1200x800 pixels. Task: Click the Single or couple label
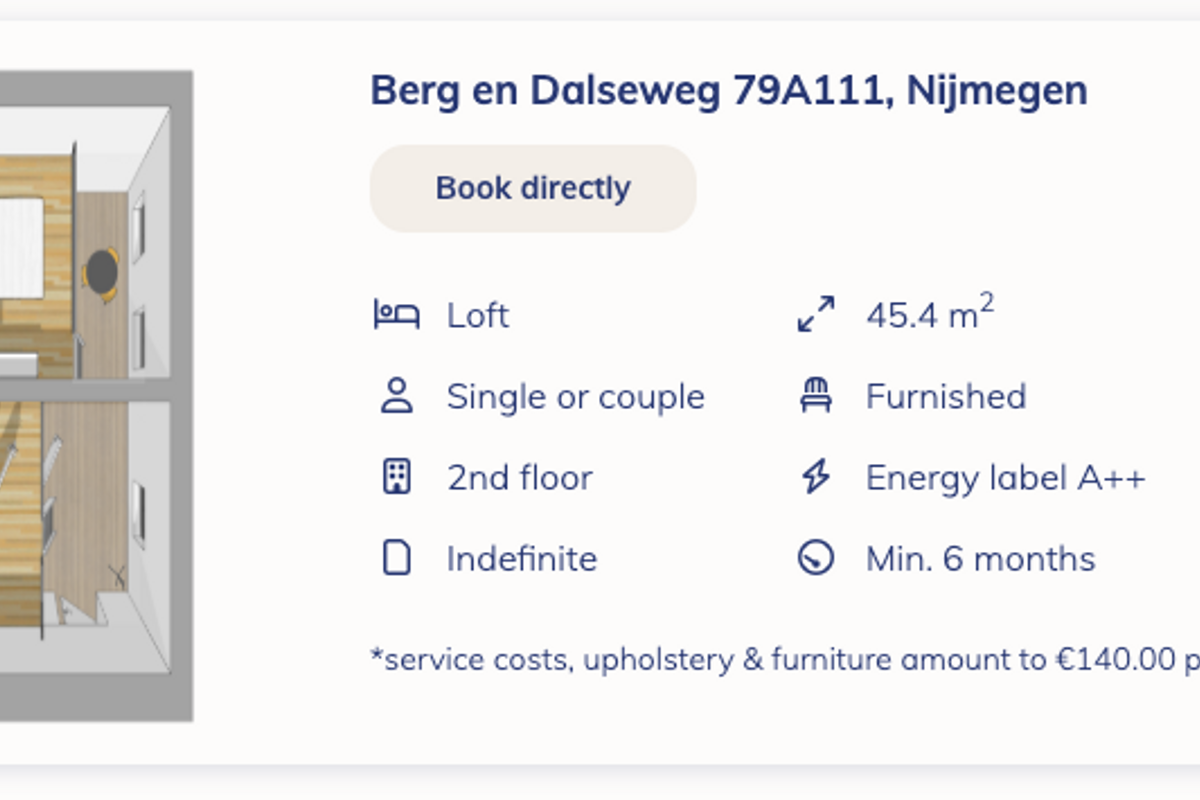pos(575,397)
